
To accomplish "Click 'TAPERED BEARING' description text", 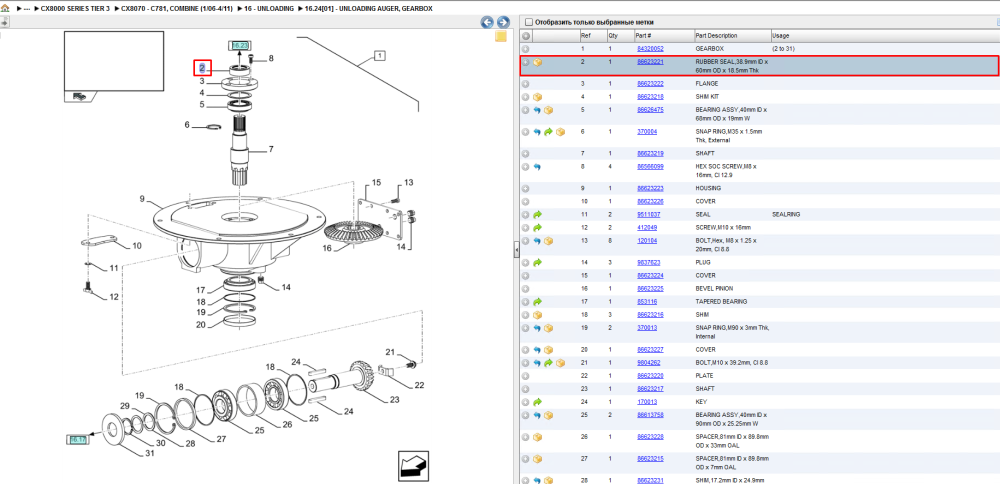I will tap(721, 302).
